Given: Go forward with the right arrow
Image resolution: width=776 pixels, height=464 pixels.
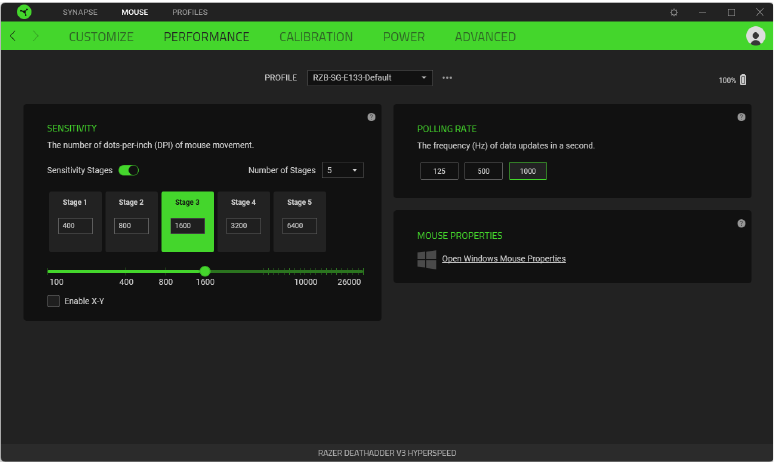Looking at the screenshot, I should point(35,36).
